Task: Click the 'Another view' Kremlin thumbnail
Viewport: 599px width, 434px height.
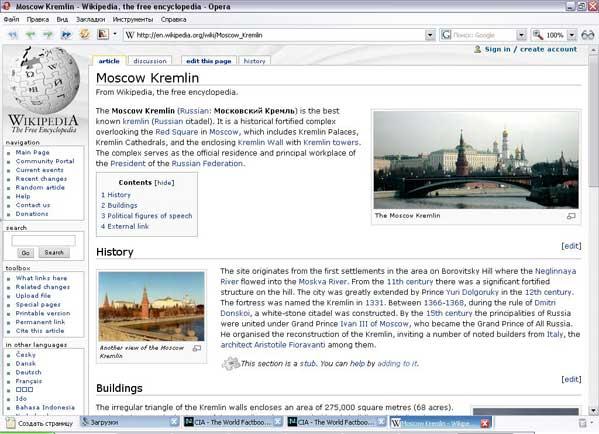Action: tap(151, 306)
